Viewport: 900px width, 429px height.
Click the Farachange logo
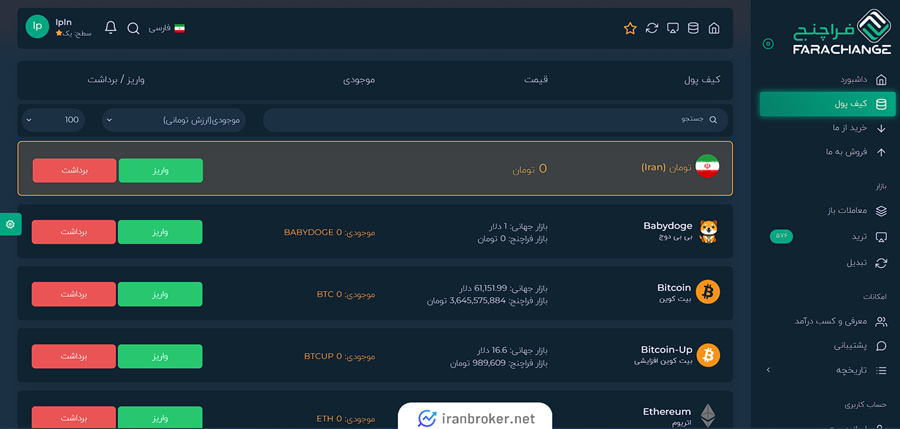(841, 33)
